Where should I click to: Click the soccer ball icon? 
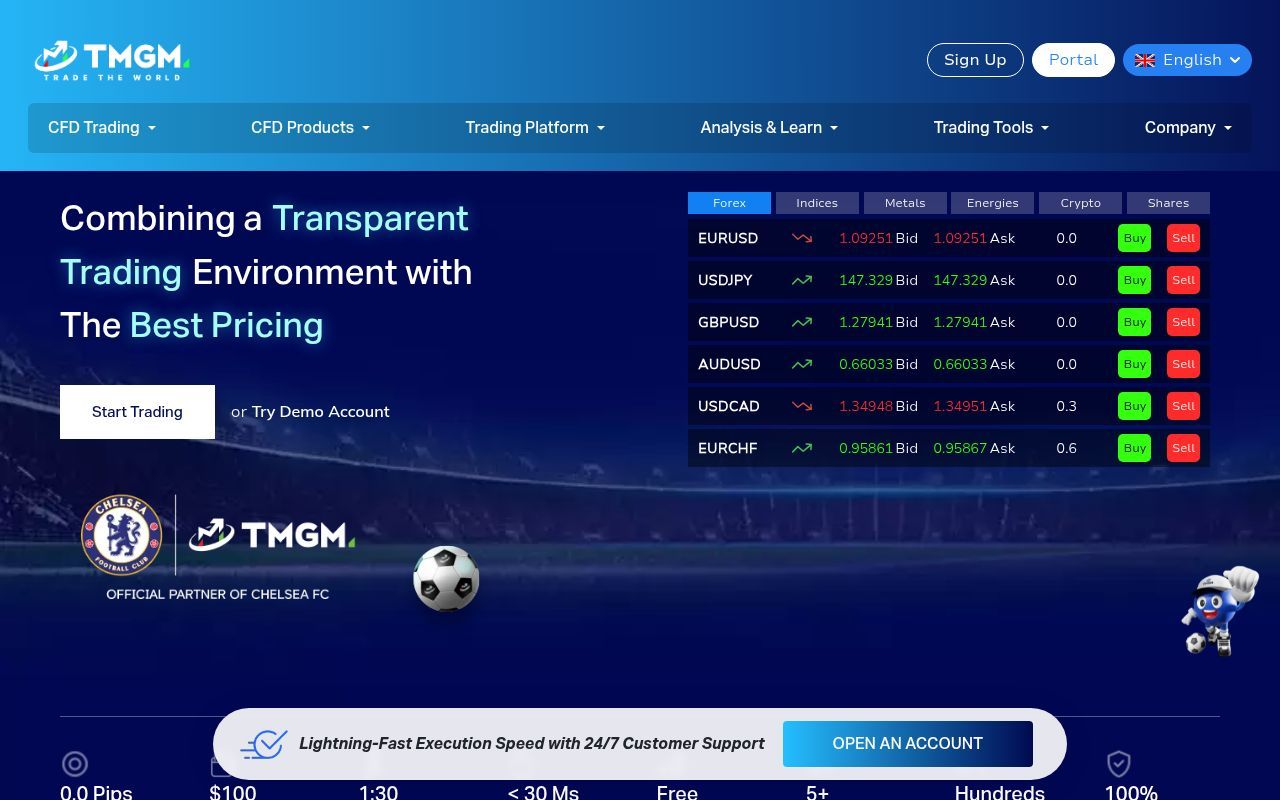(446, 578)
